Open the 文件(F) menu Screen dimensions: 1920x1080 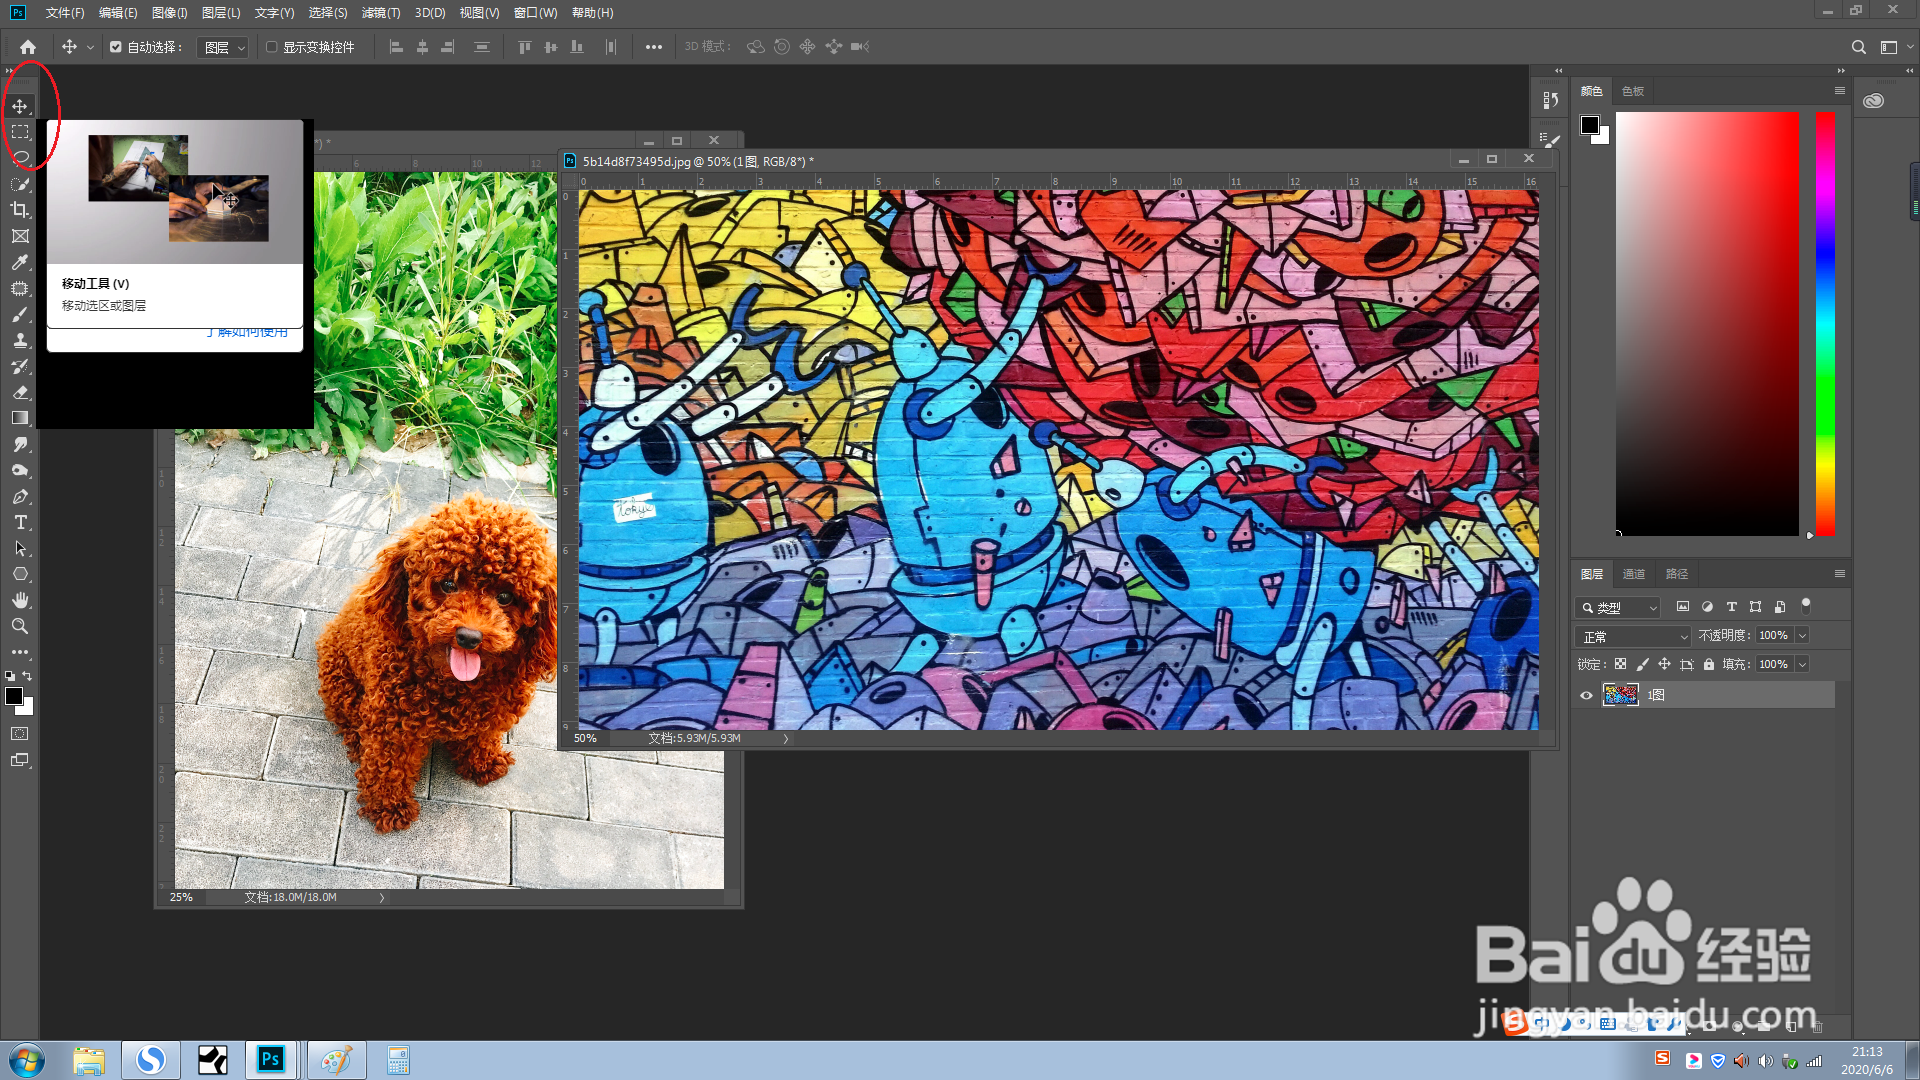[x=65, y=13]
